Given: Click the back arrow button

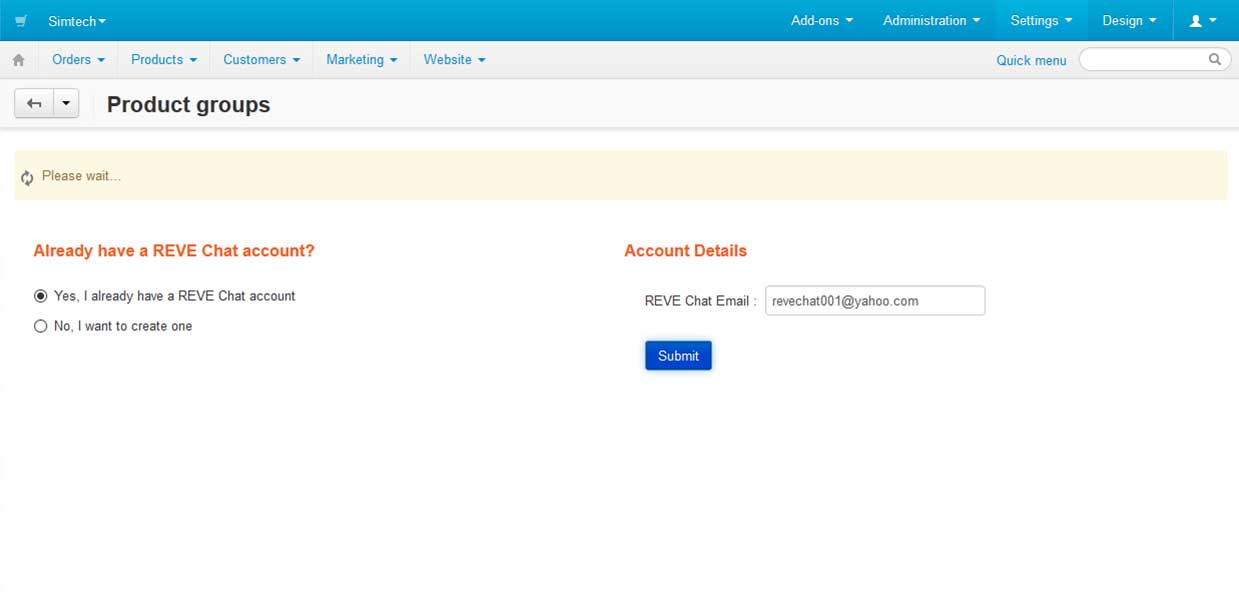Looking at the screenshot, I should click(x=34, y=104).
